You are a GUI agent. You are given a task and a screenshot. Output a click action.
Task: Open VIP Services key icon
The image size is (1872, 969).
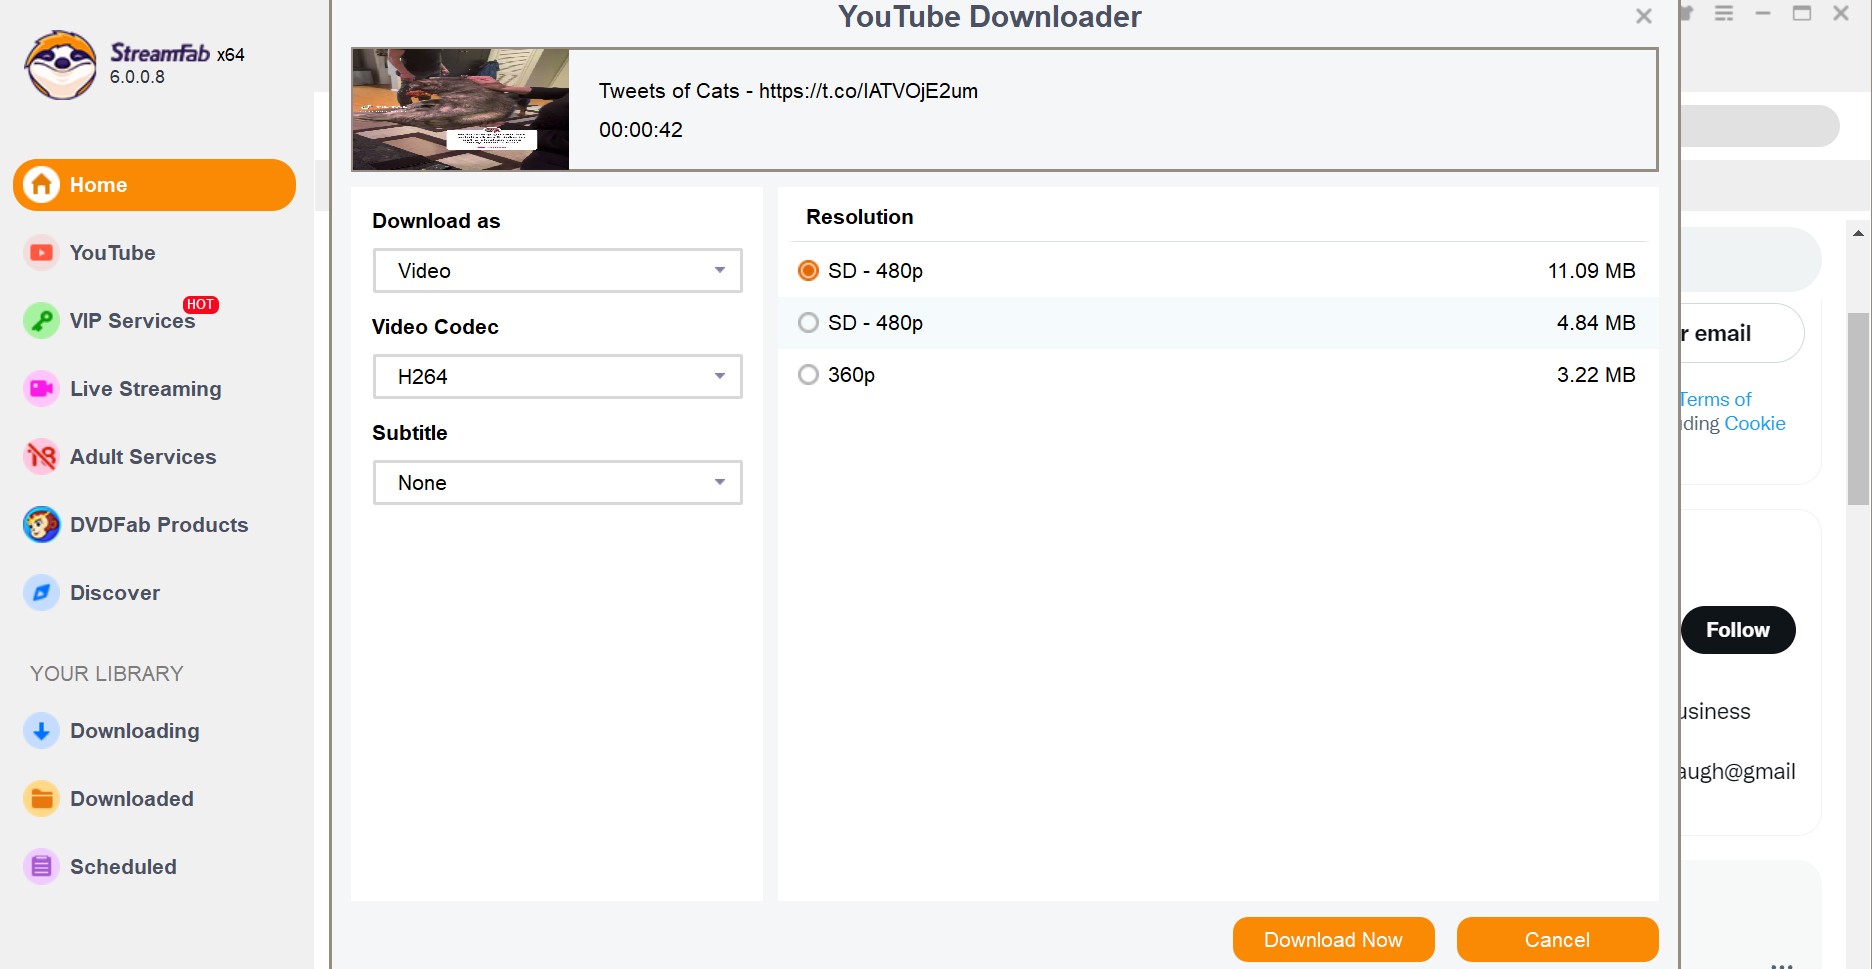click(42, 321)
